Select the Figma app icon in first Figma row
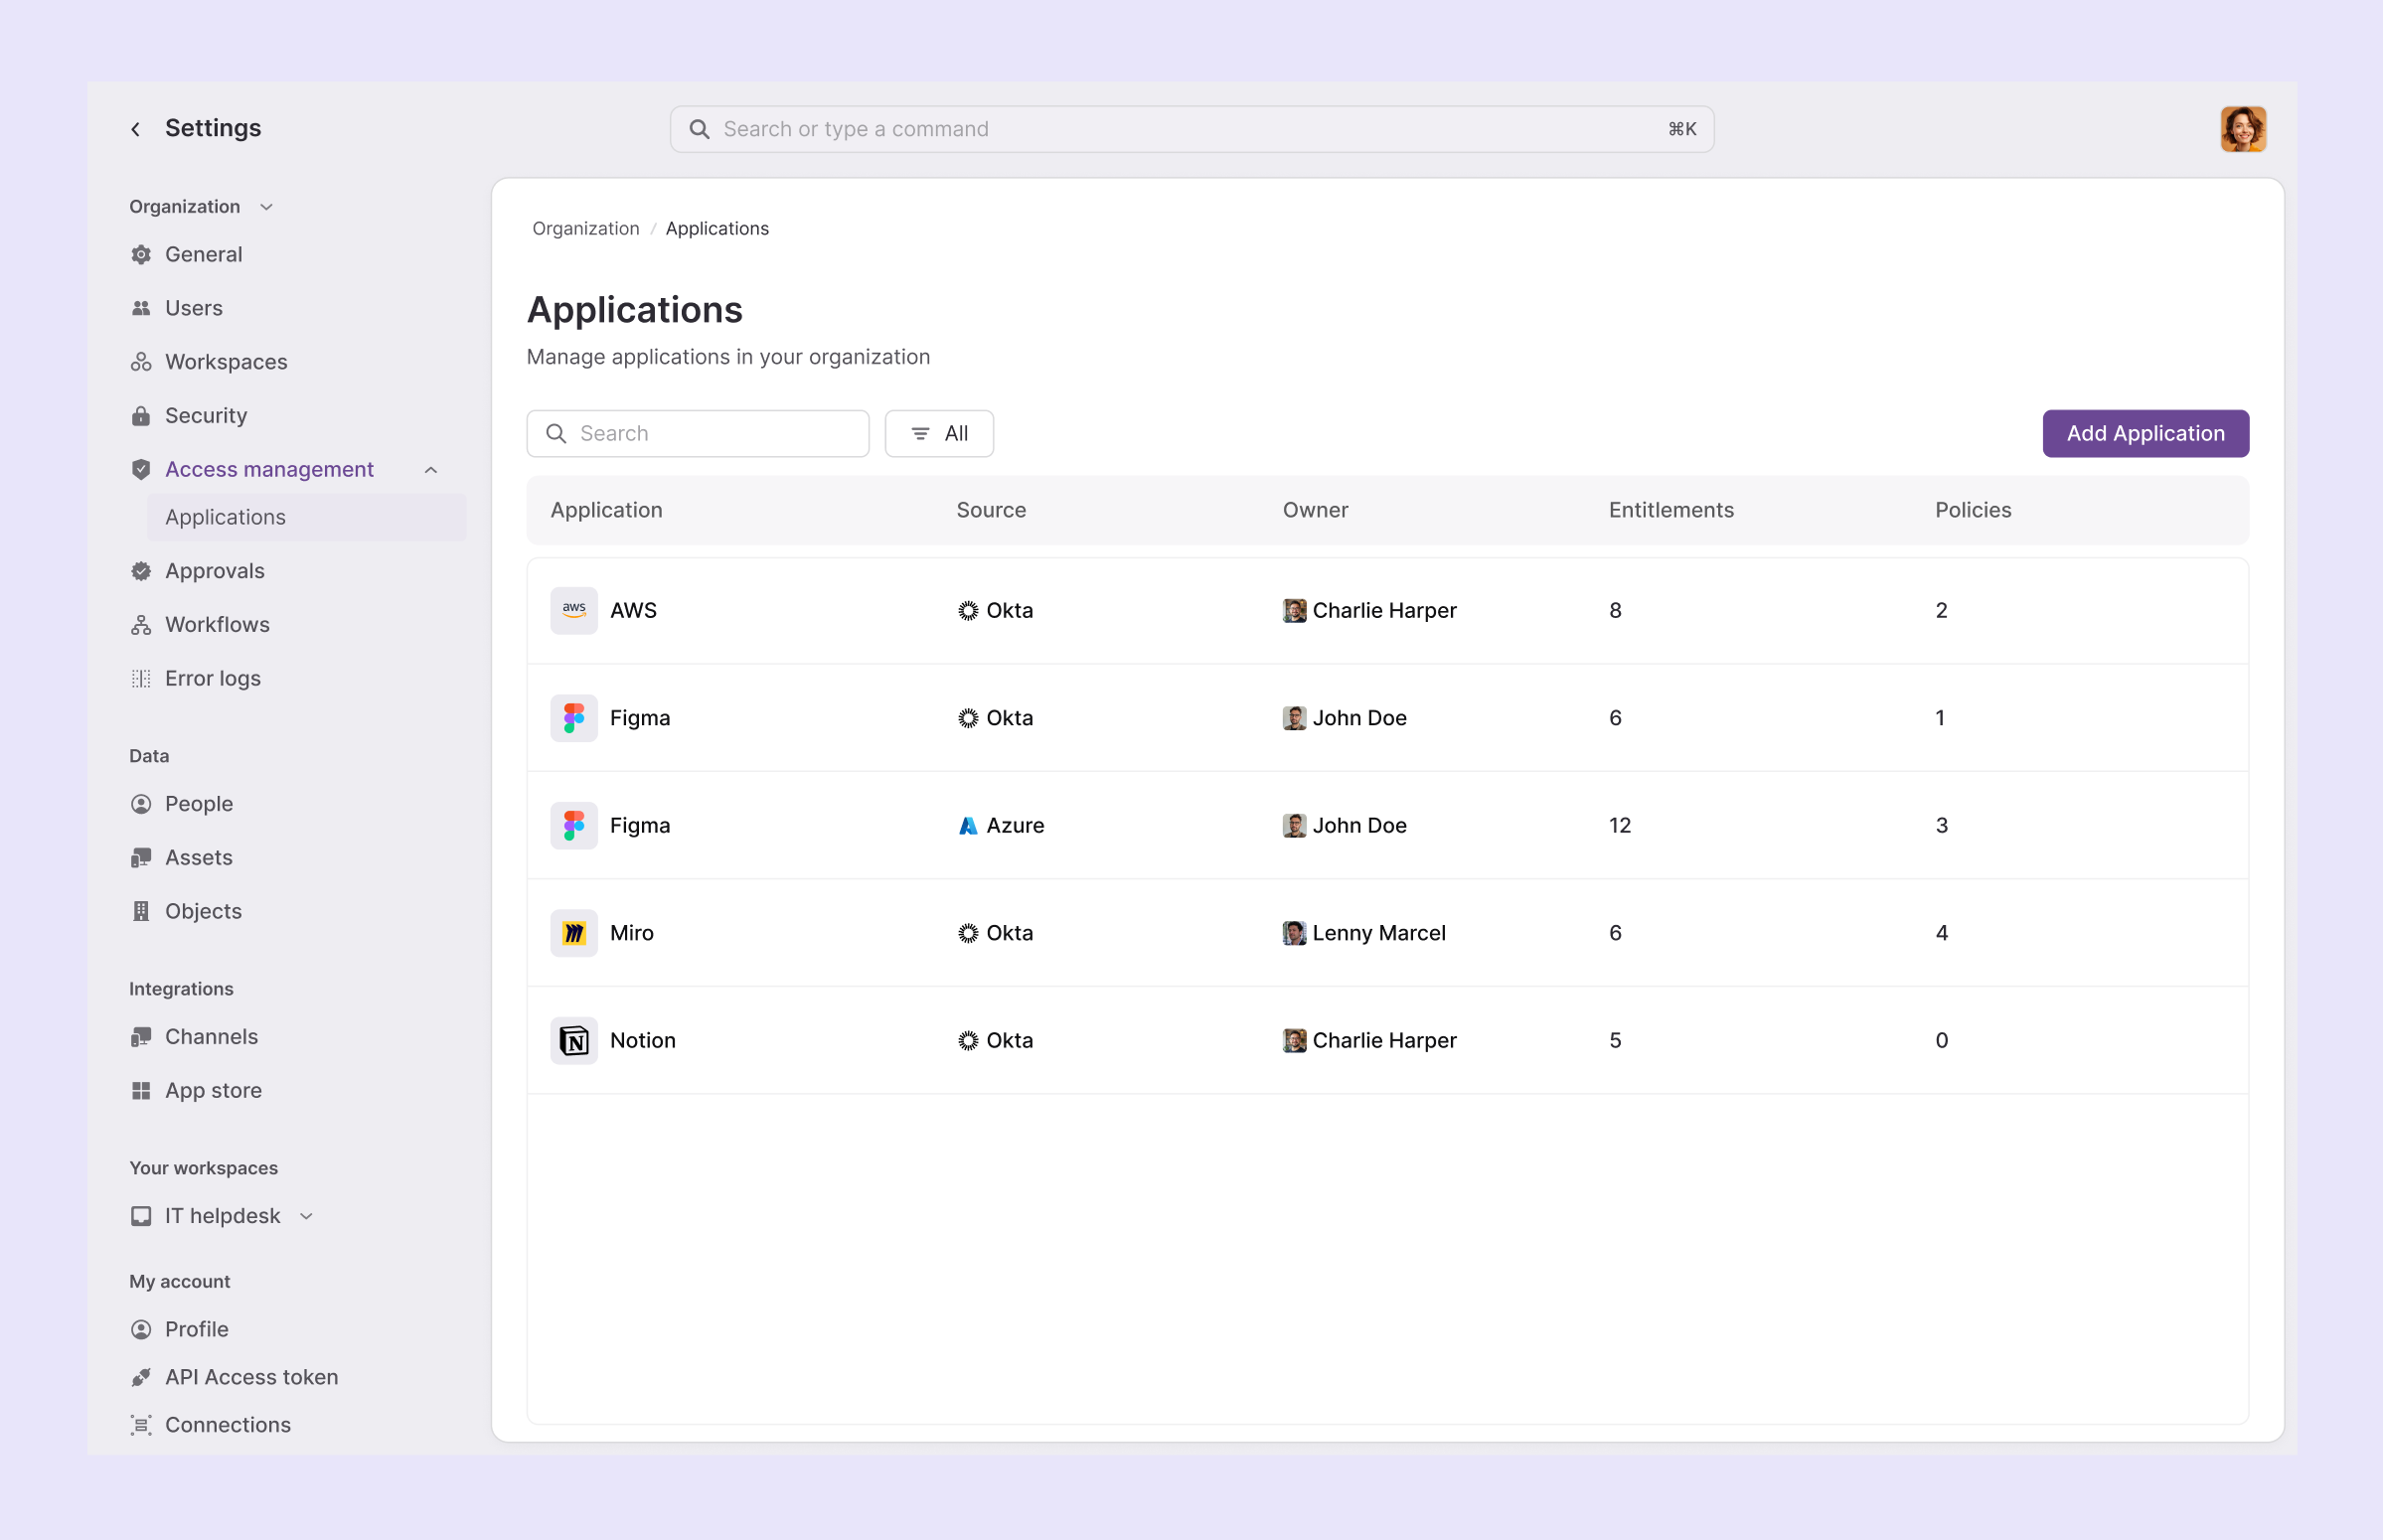Viewport: 2383px width, 1540px height. 573,717
